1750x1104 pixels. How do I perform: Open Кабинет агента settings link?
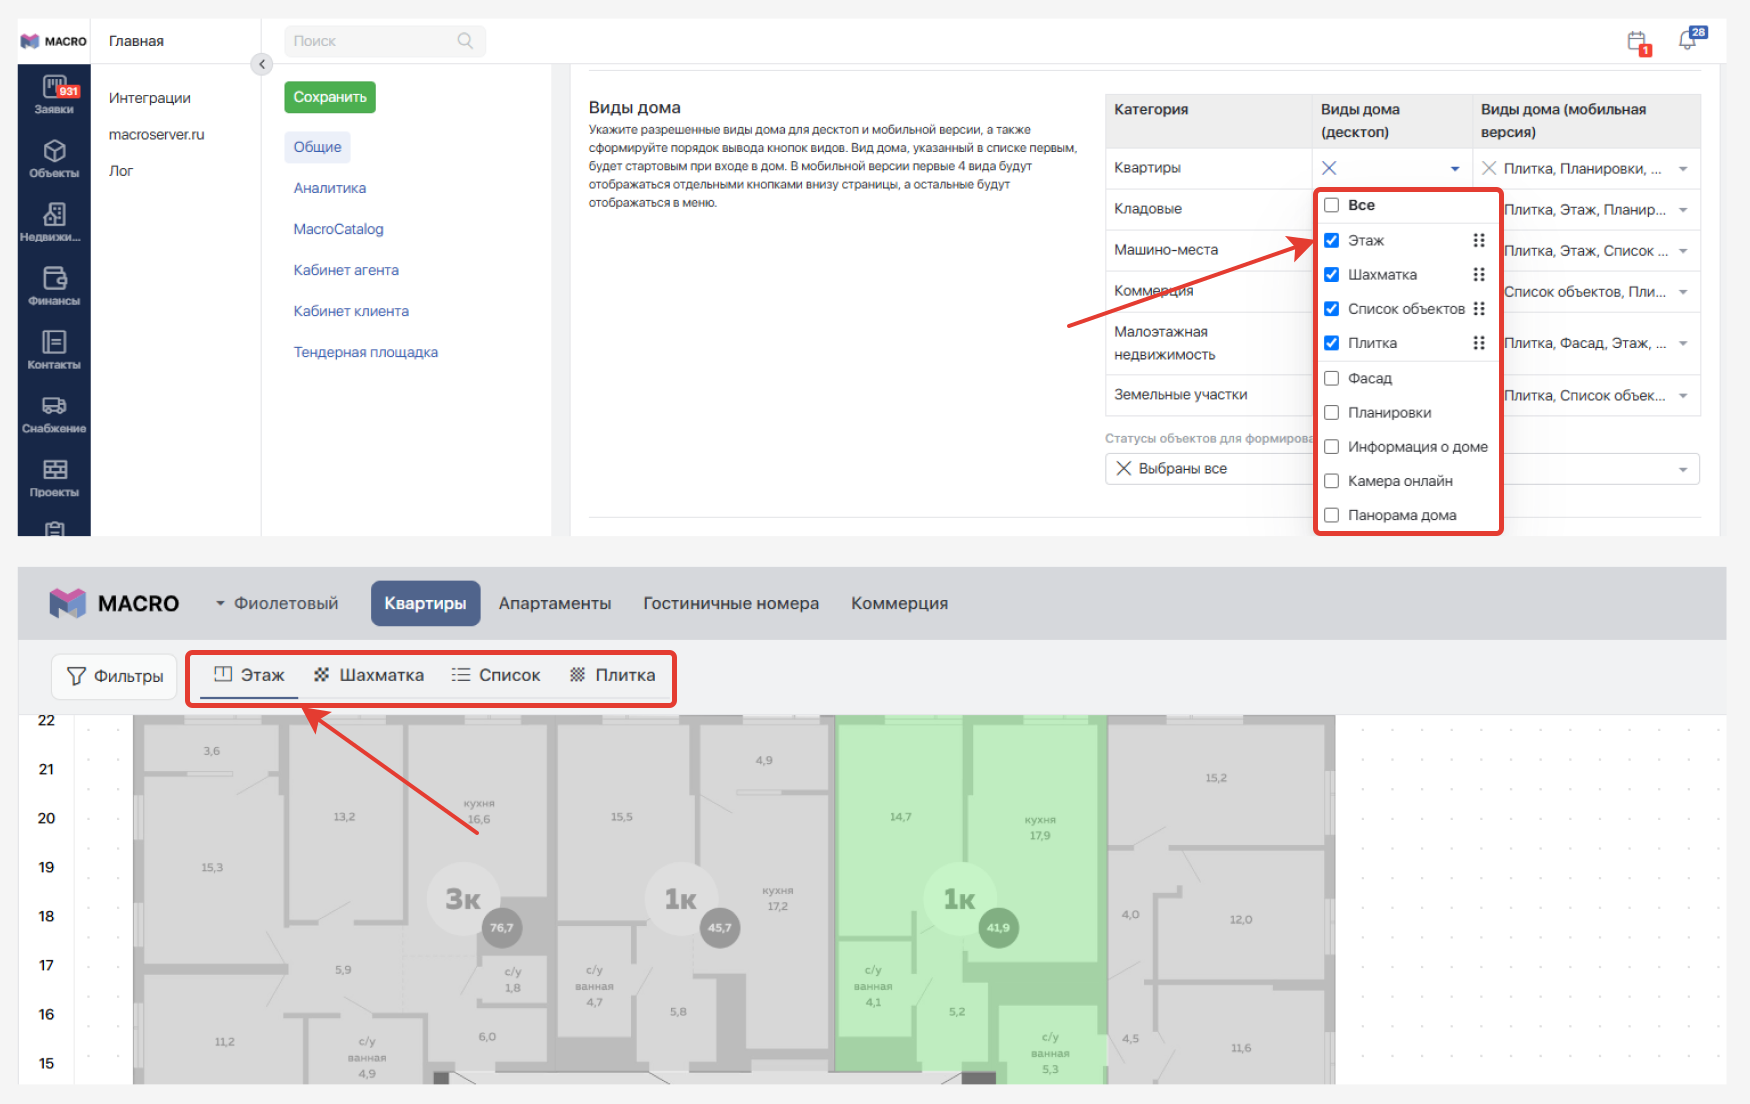click(346, 270)
